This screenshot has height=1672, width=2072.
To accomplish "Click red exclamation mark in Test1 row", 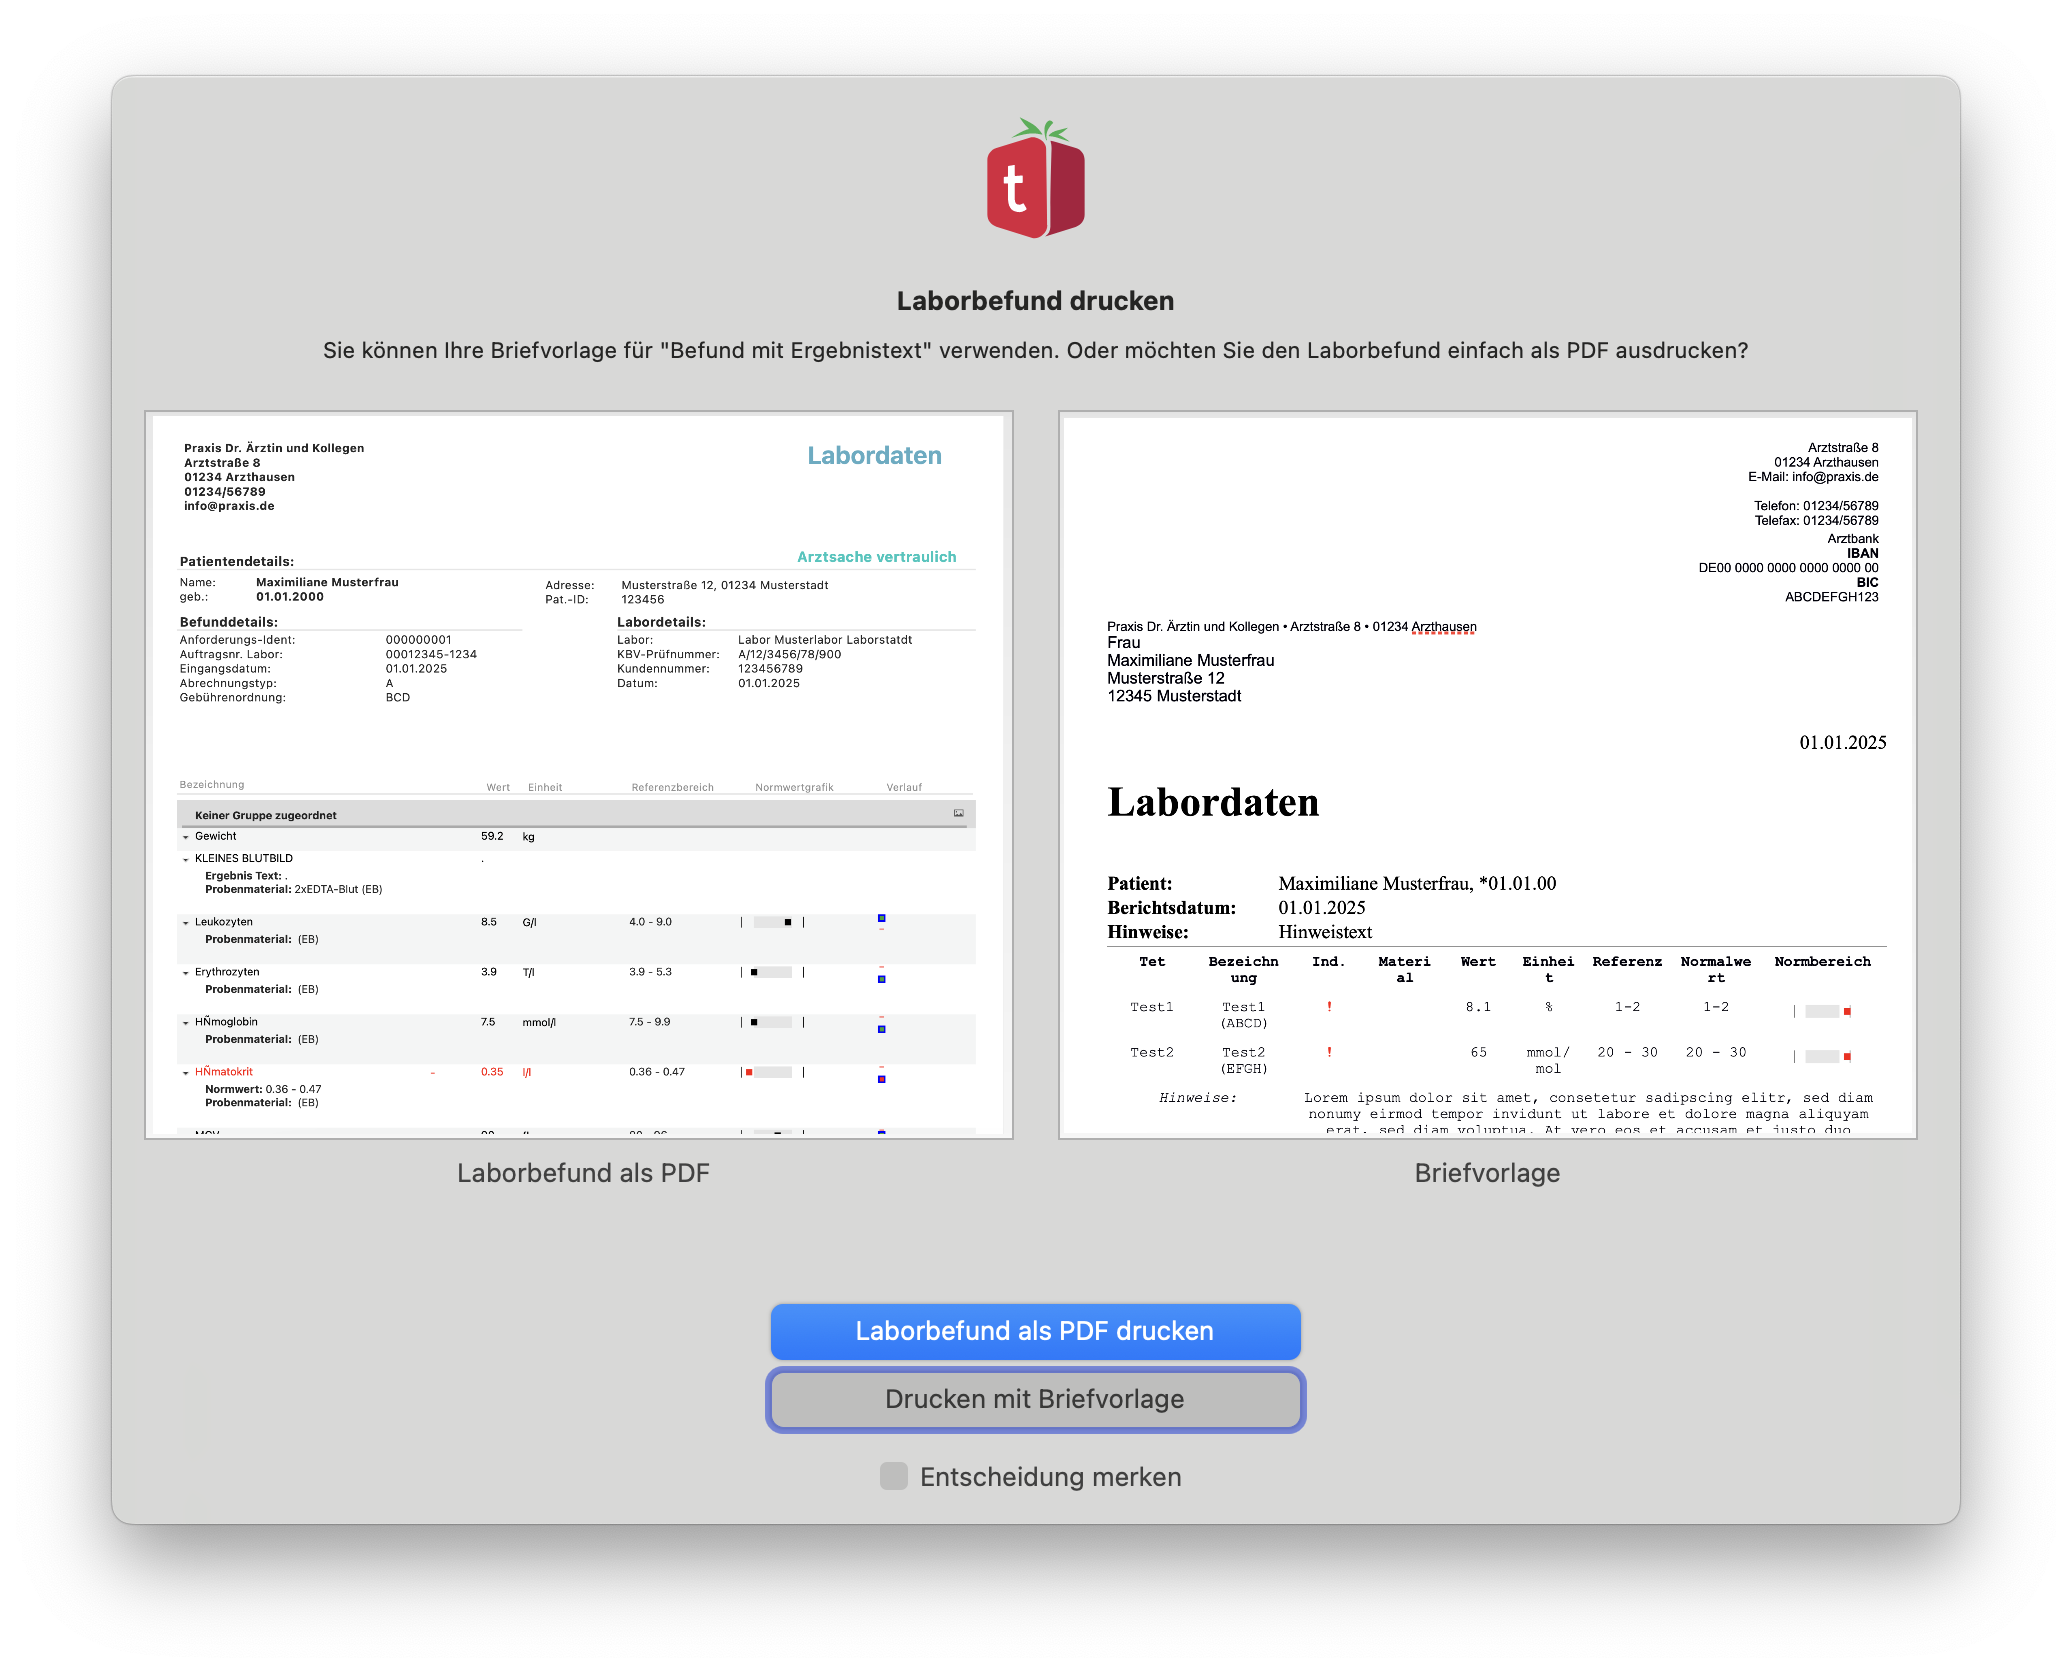I will click(x=1329, y=1007).
